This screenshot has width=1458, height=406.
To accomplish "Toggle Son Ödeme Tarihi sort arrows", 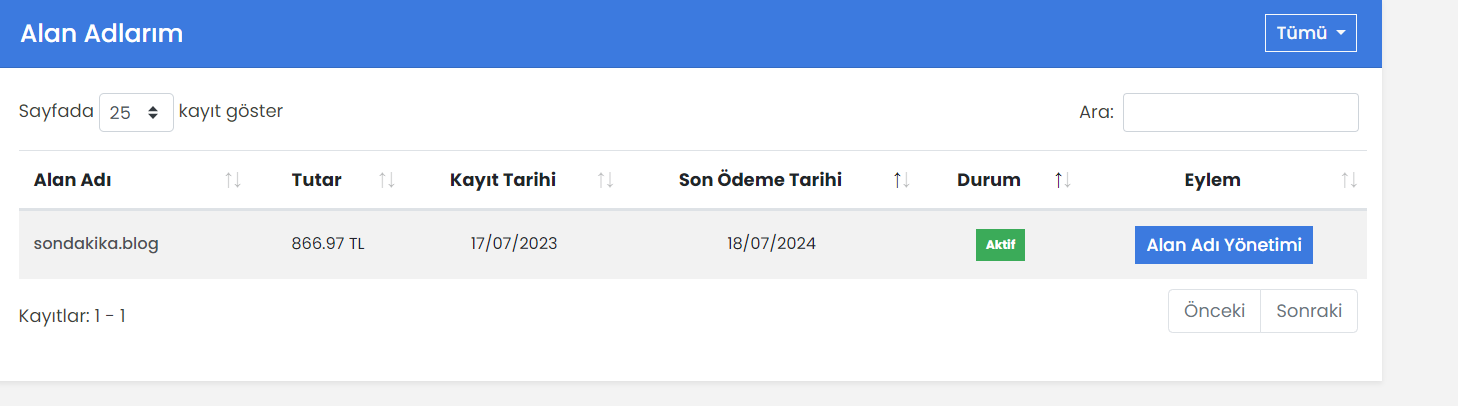I will pos(902,180).
